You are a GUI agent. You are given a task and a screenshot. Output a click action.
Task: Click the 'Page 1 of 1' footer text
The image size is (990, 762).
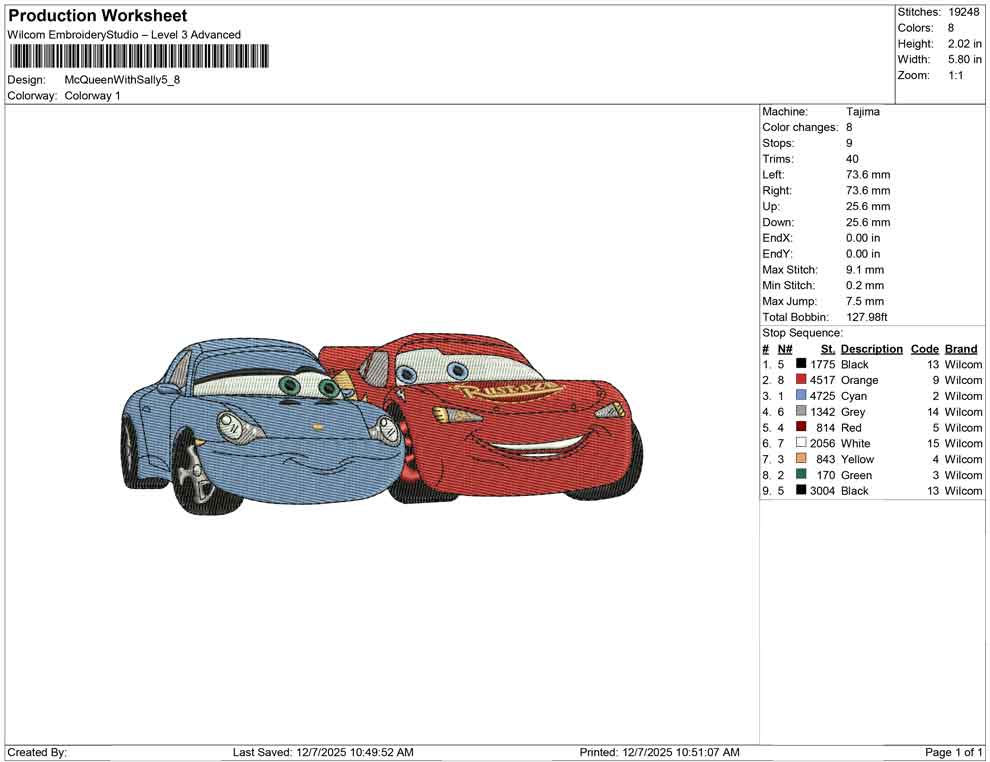(953, 752)
